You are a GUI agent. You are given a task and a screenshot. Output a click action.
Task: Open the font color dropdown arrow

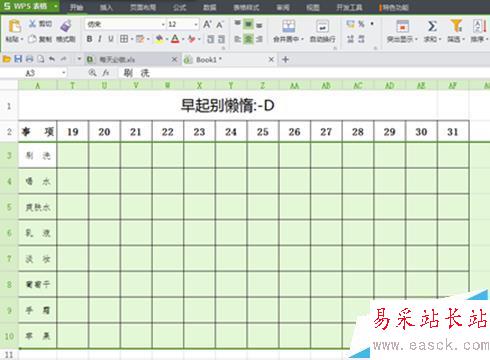183,39
